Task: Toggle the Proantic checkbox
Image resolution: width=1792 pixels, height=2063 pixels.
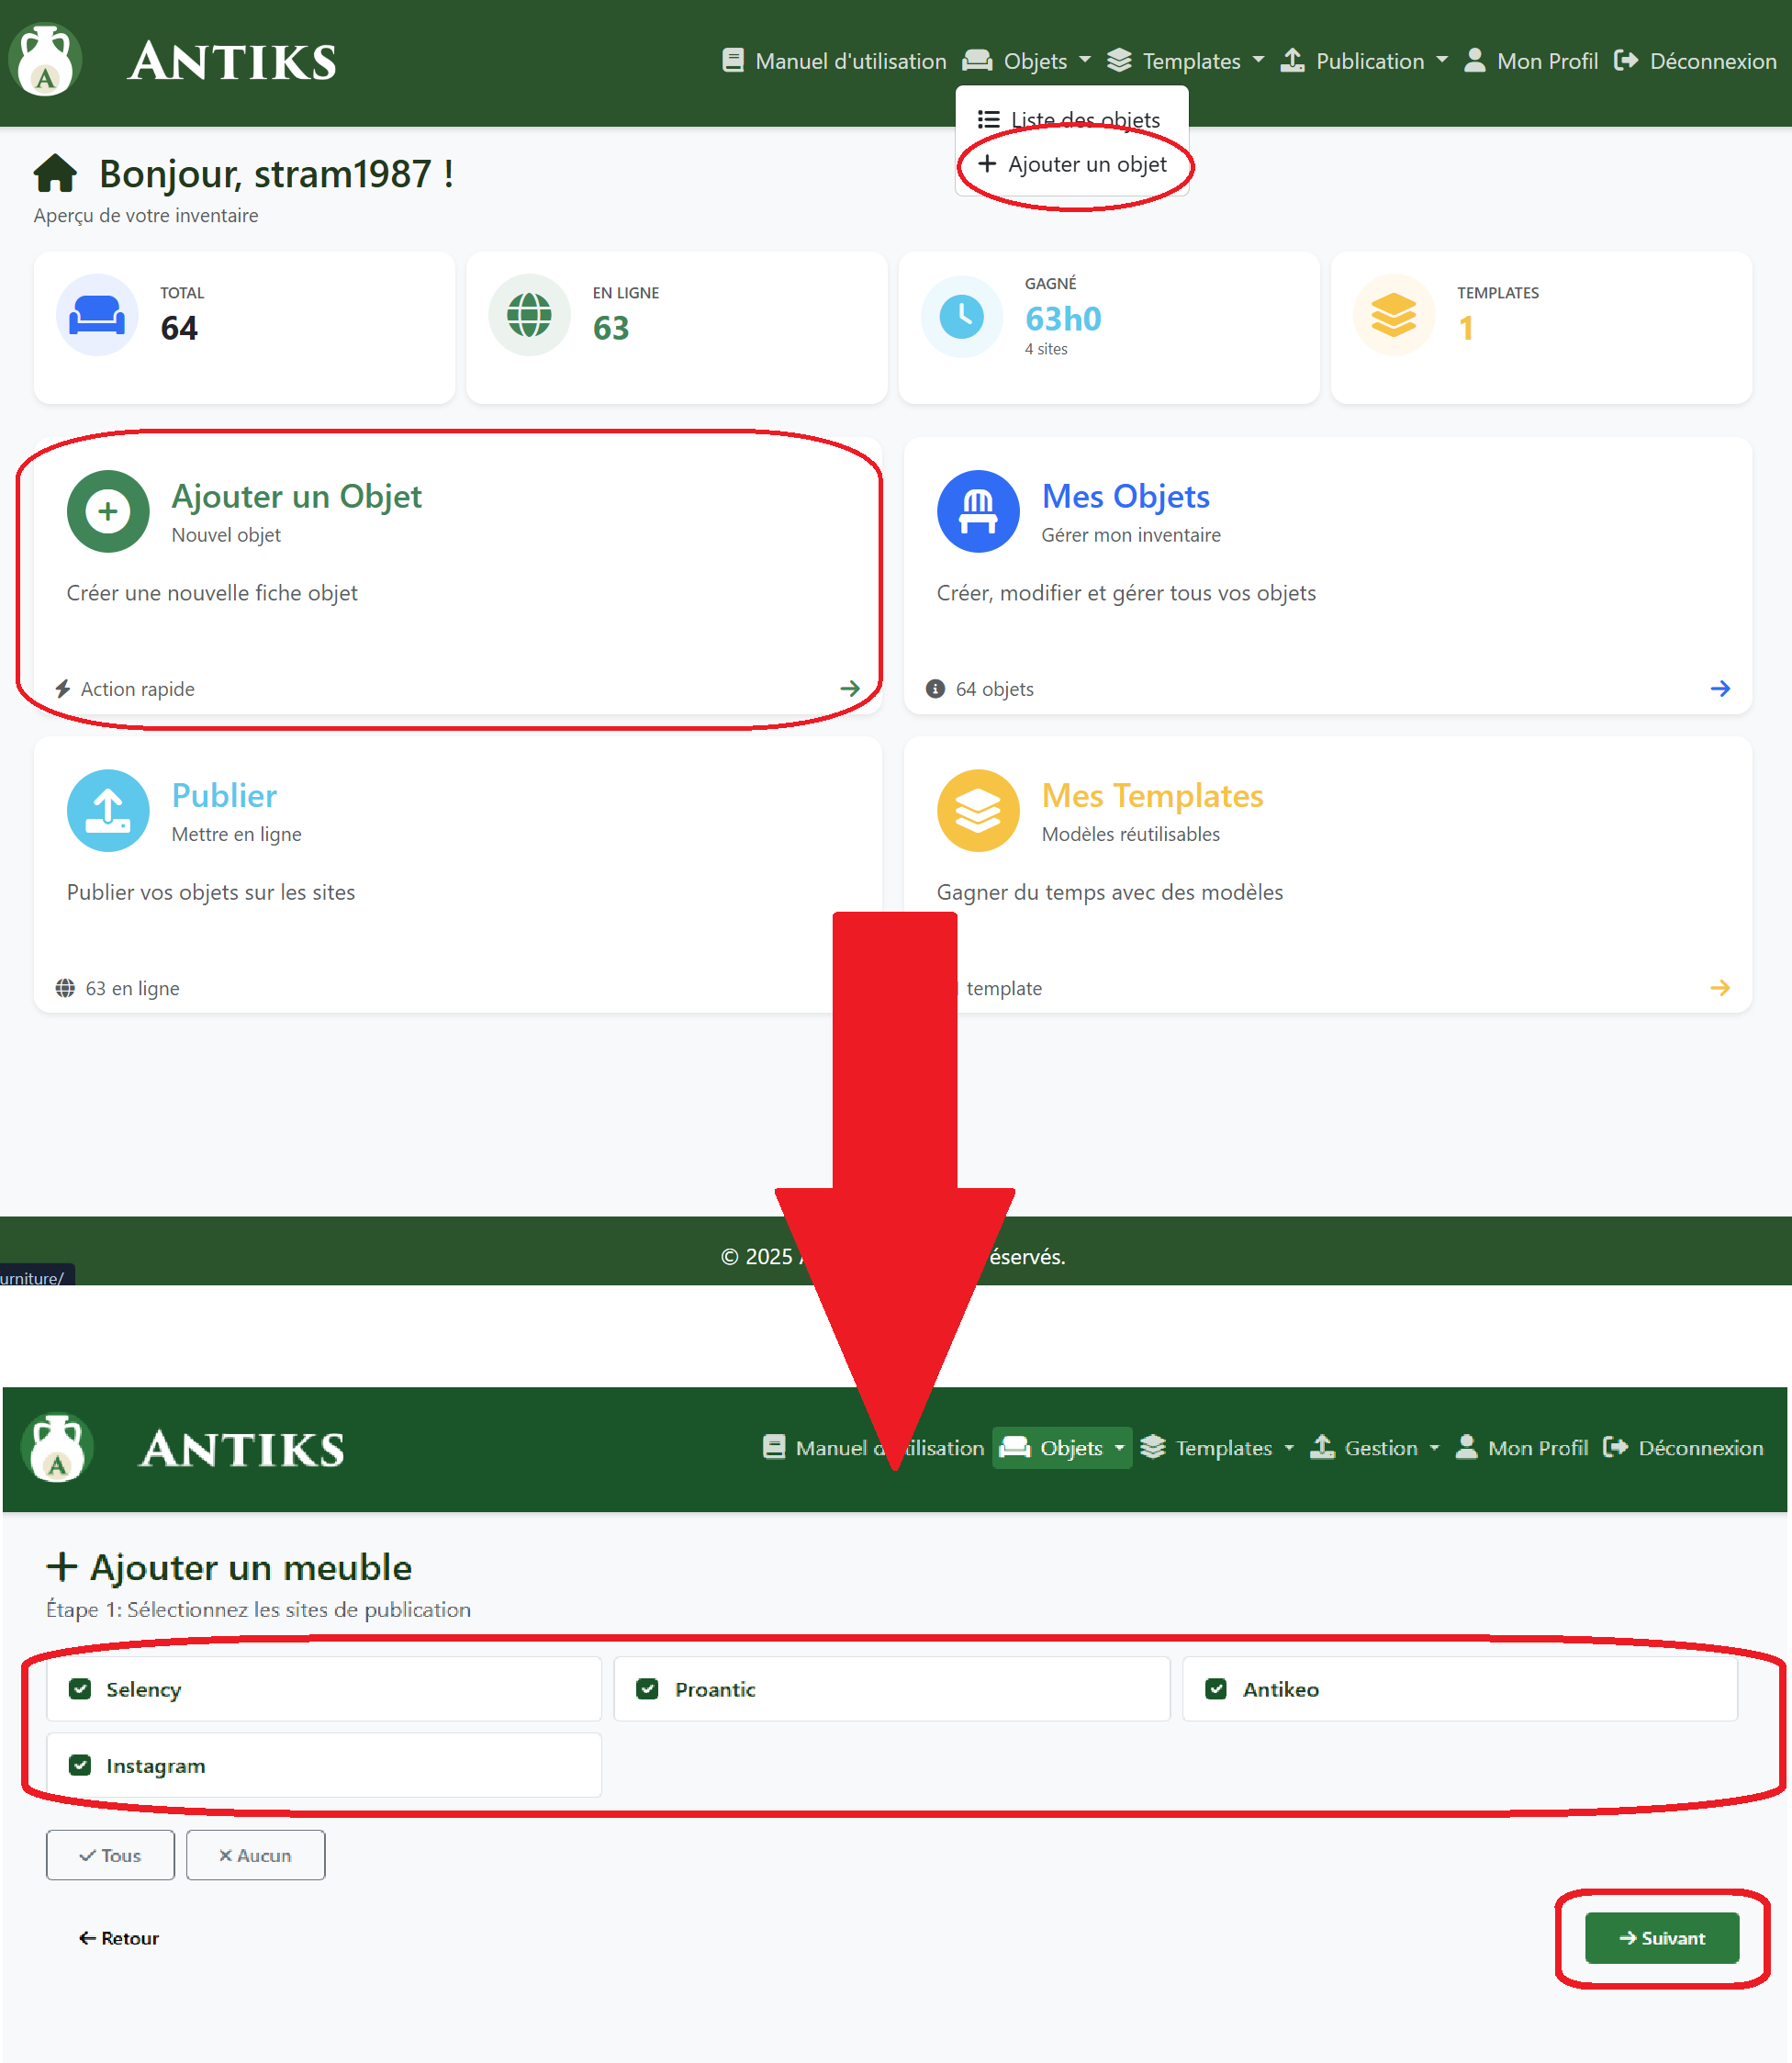Action: (x=648, y=1689)
